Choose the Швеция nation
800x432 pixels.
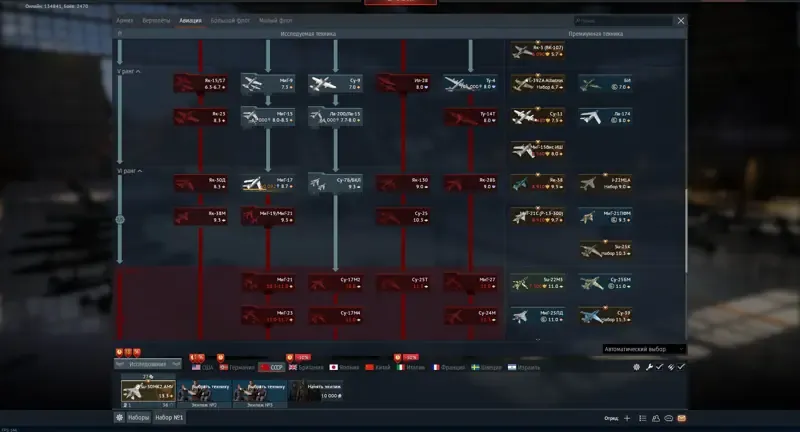(x=487, y=367)
